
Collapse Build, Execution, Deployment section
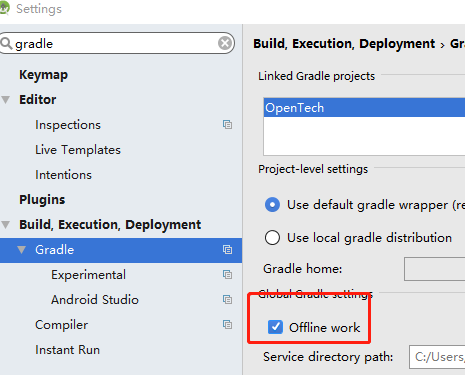point(6,225)
